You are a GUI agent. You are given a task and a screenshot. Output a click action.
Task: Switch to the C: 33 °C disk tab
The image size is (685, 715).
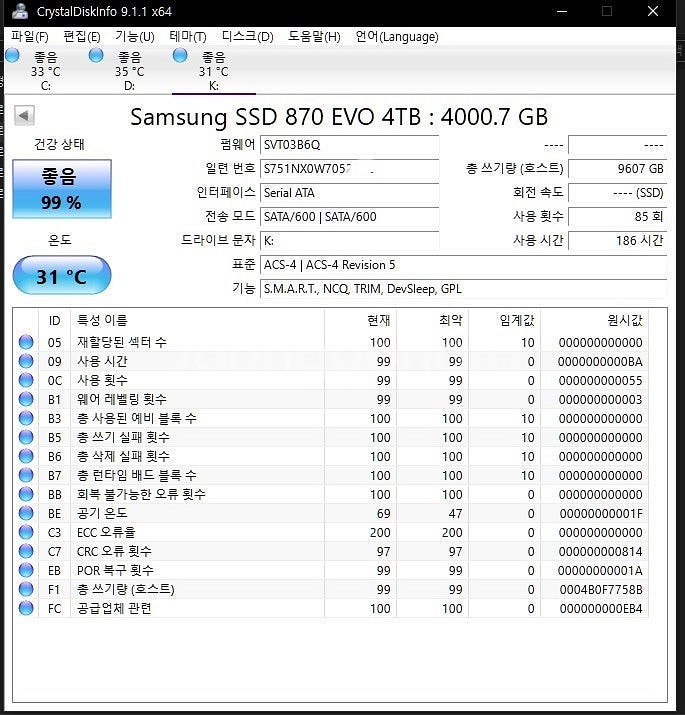tap(46, 71)
